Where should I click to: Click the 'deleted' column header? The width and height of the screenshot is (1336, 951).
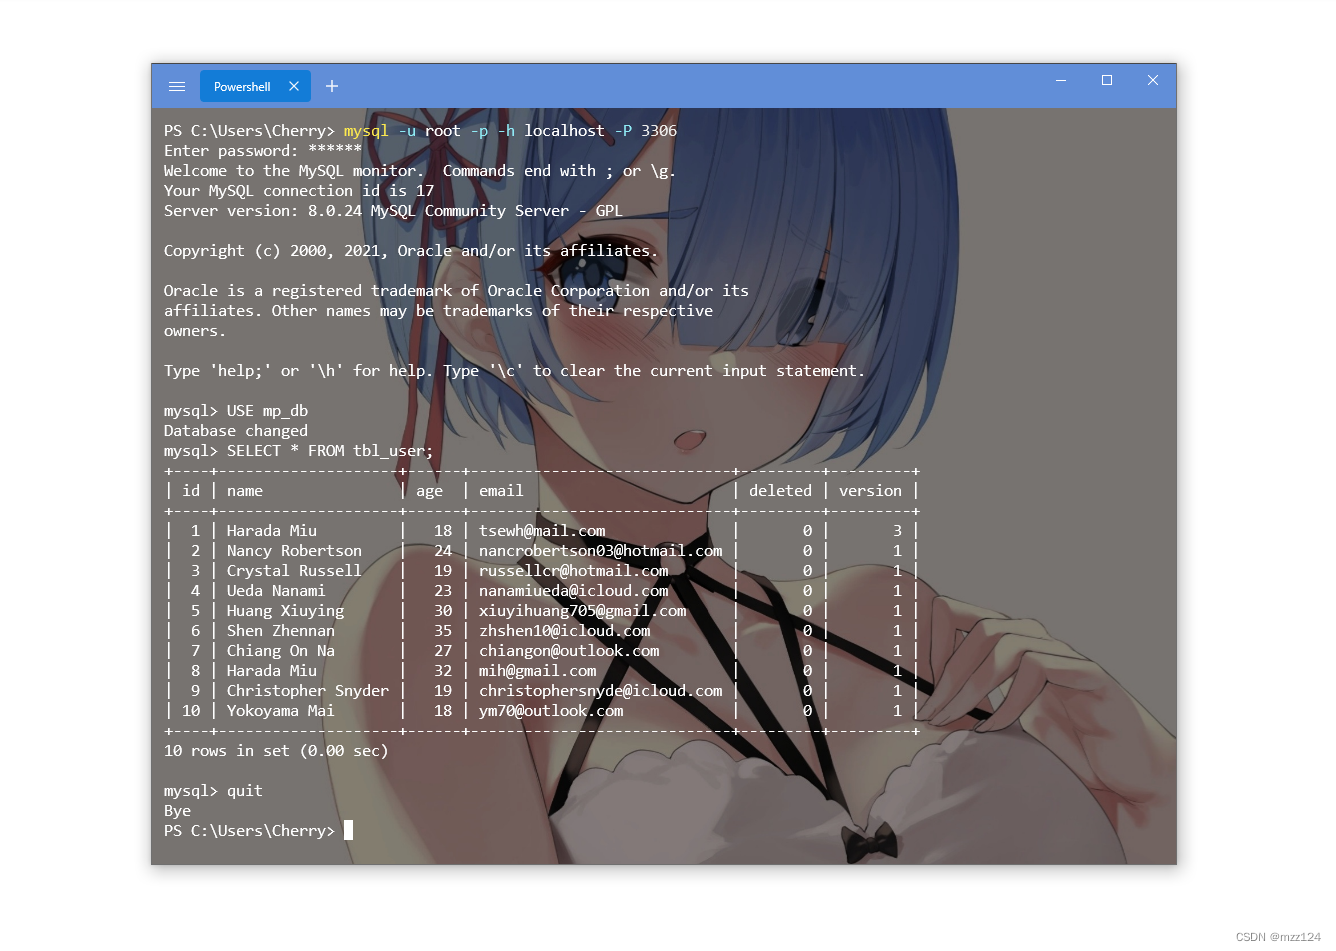coord(780,491)
